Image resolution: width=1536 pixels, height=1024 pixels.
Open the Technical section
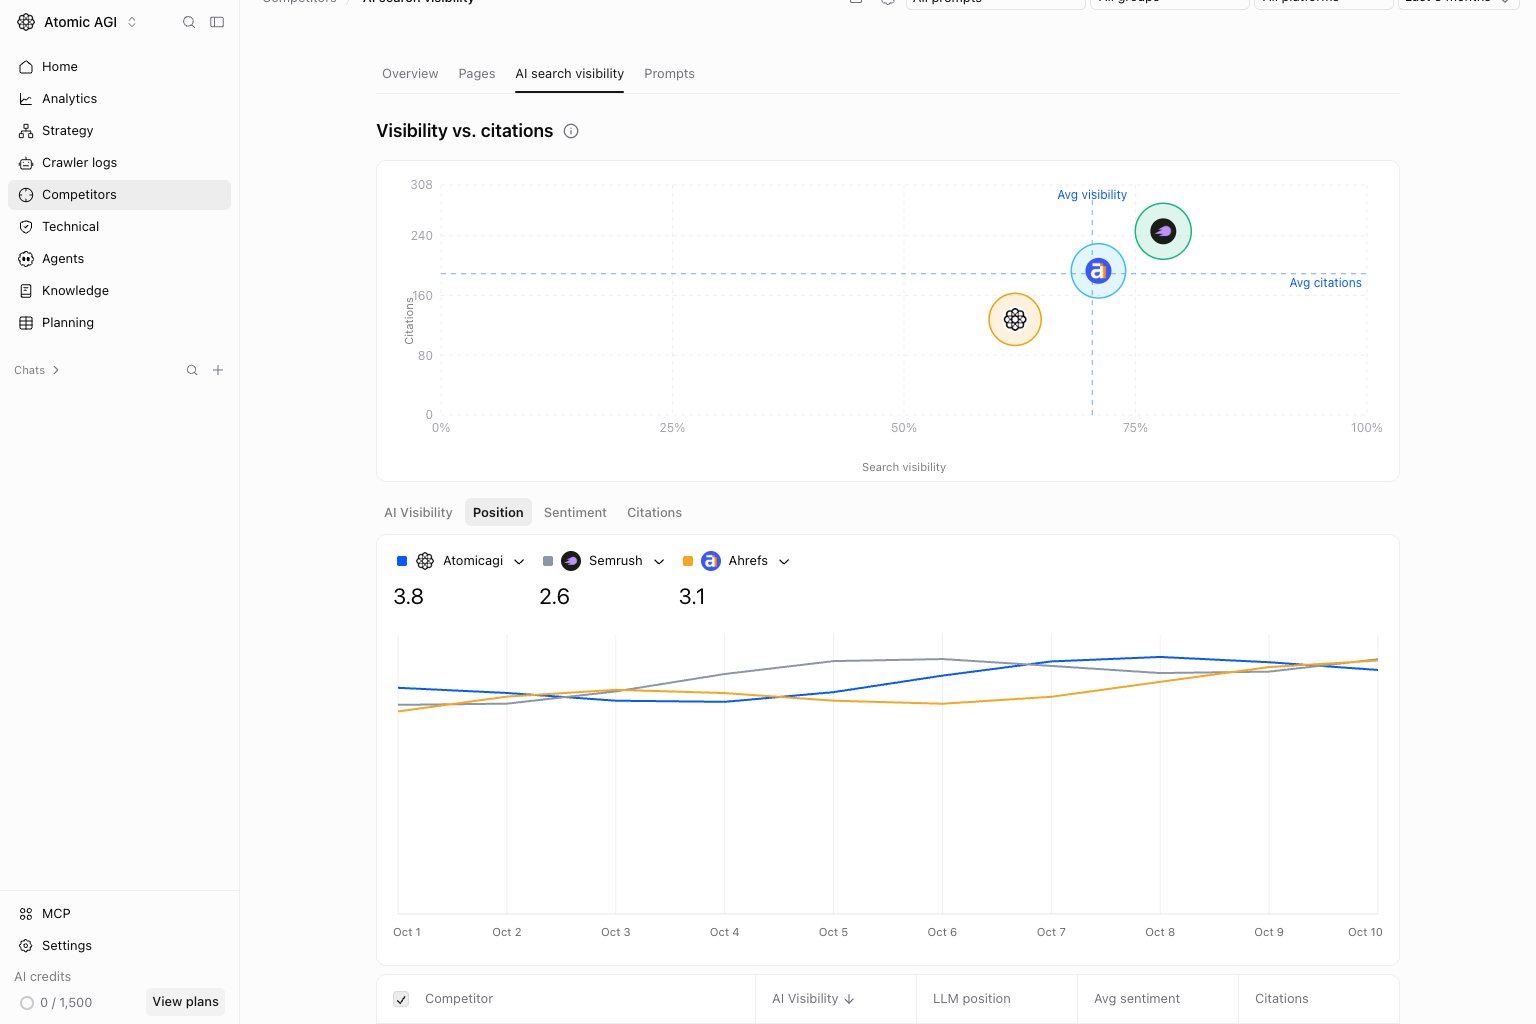click(x=119, y=227)
